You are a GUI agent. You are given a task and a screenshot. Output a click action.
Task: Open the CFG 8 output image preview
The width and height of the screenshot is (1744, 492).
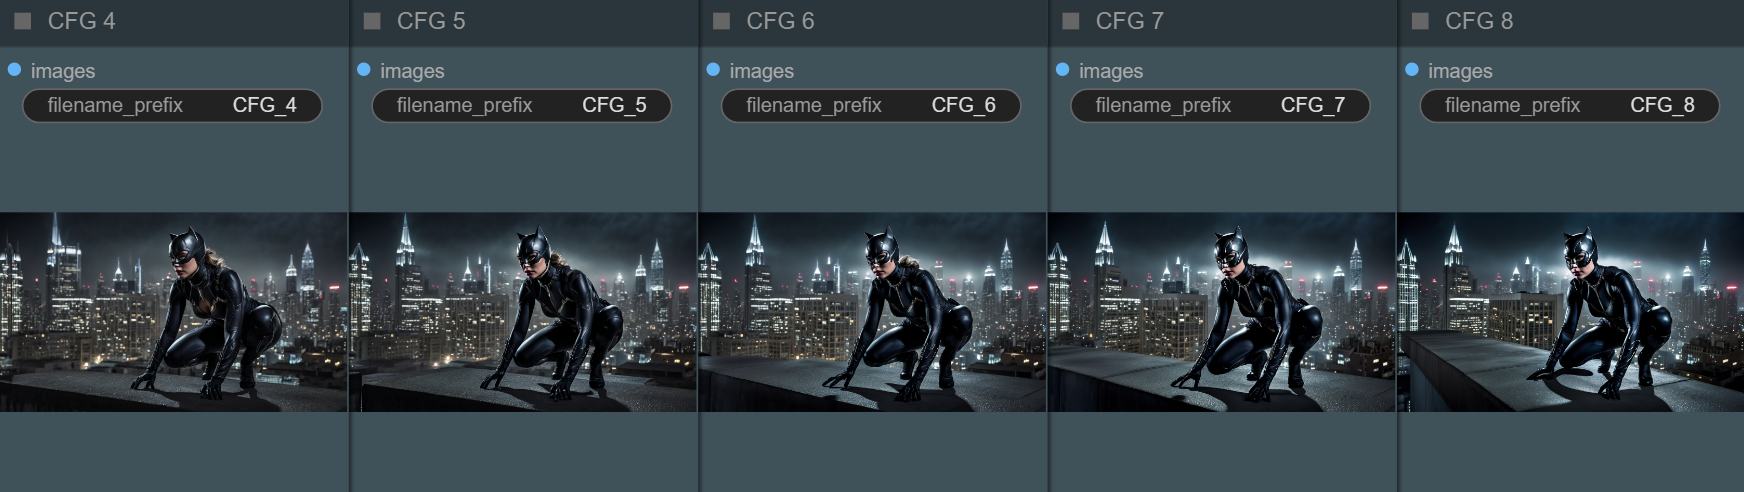(x=1570, y=311)
